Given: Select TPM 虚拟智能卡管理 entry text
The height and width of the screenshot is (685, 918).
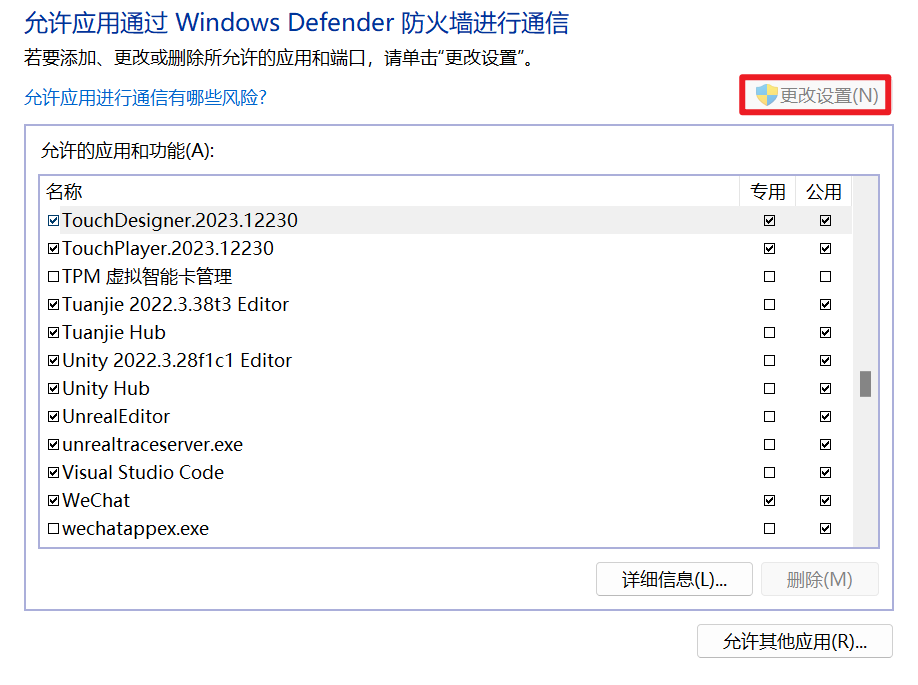Looking at the screenshot, I should (x=147, y=276).
